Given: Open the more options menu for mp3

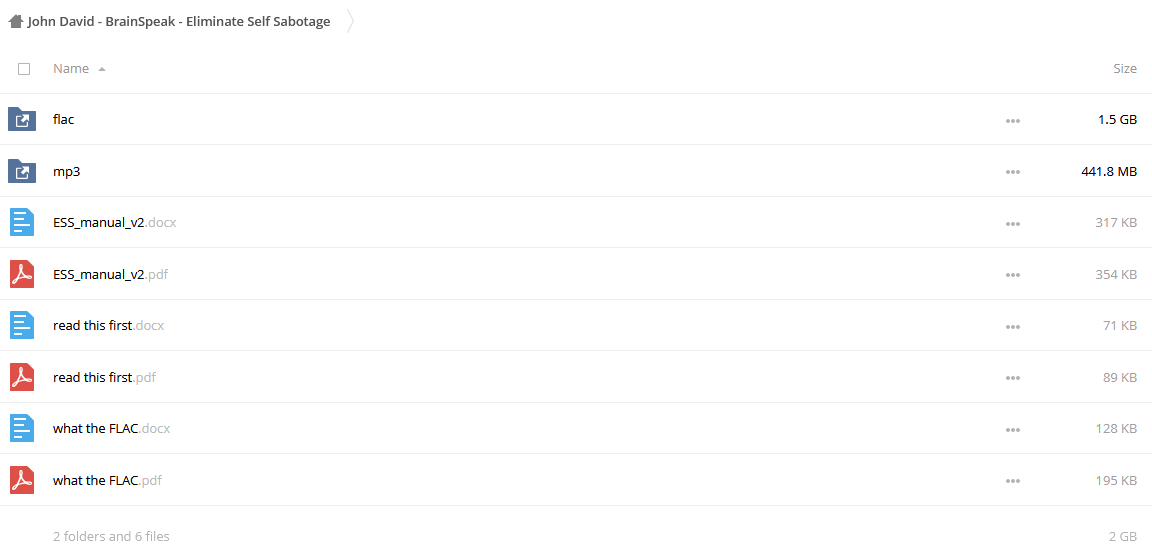Looking at the screenshot, I should 1012,172.
